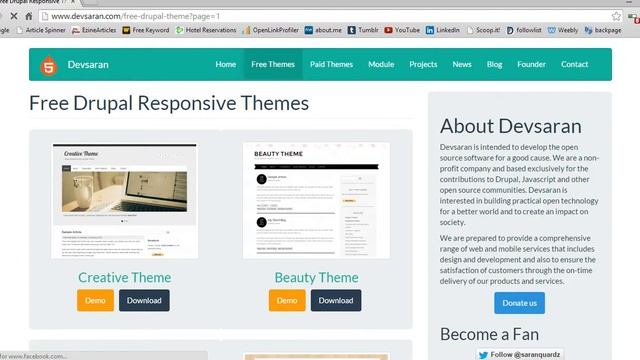Bookmark this page with the star icon
Viewport: 640px width, 360px height.
coord(616,16)
